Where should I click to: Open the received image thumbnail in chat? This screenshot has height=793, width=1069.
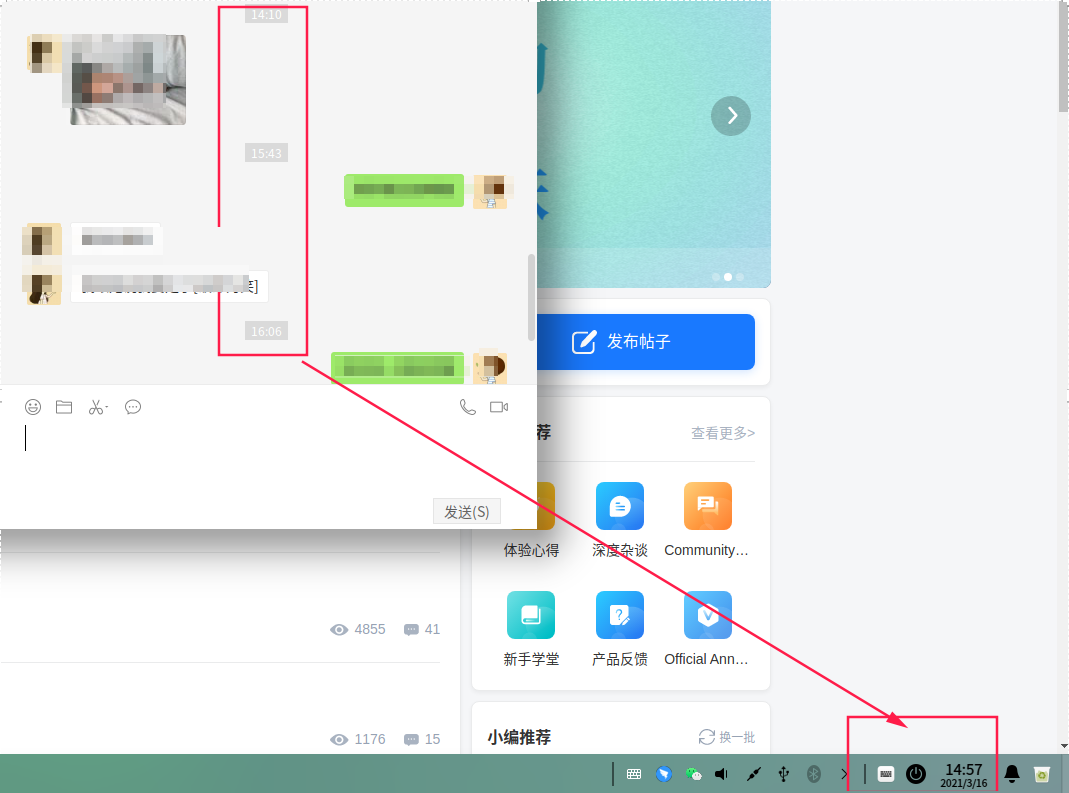127,79
